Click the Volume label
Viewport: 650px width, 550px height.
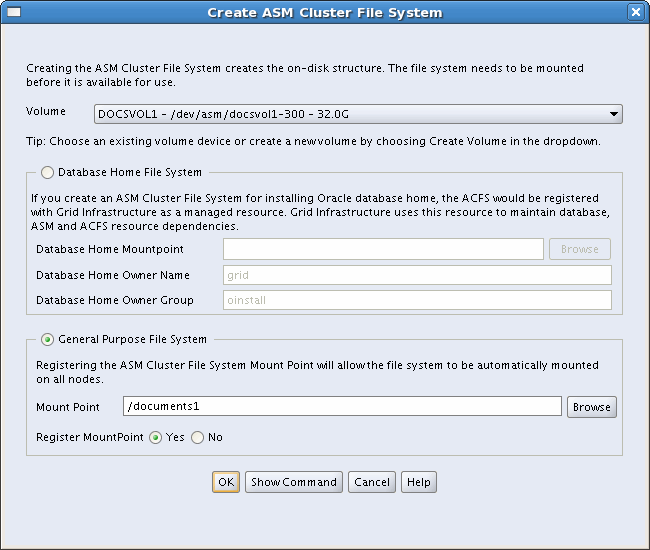click(x=46, y=111)
